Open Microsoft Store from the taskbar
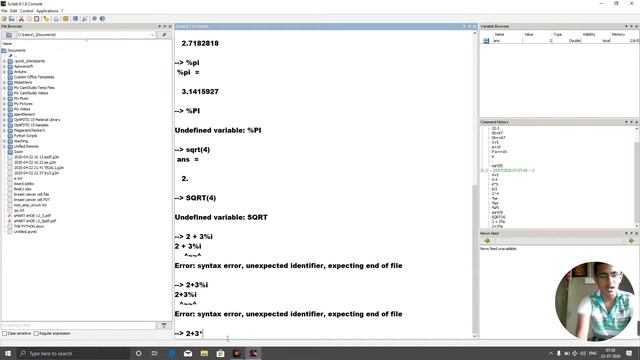 pos(220,353)
